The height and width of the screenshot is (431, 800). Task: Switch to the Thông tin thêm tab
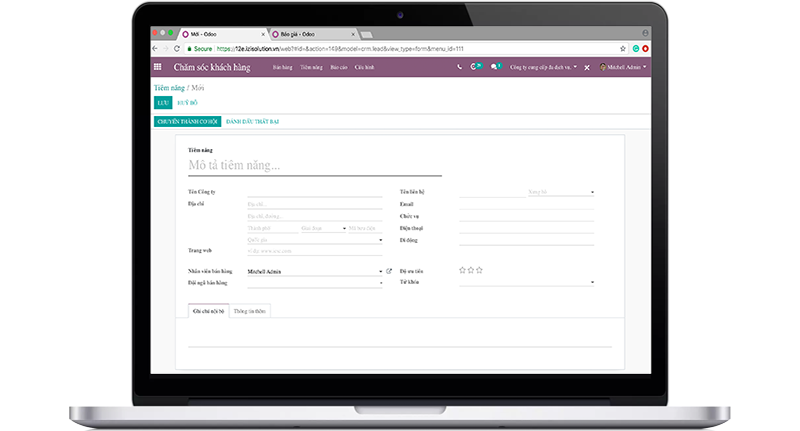point(250,312)
